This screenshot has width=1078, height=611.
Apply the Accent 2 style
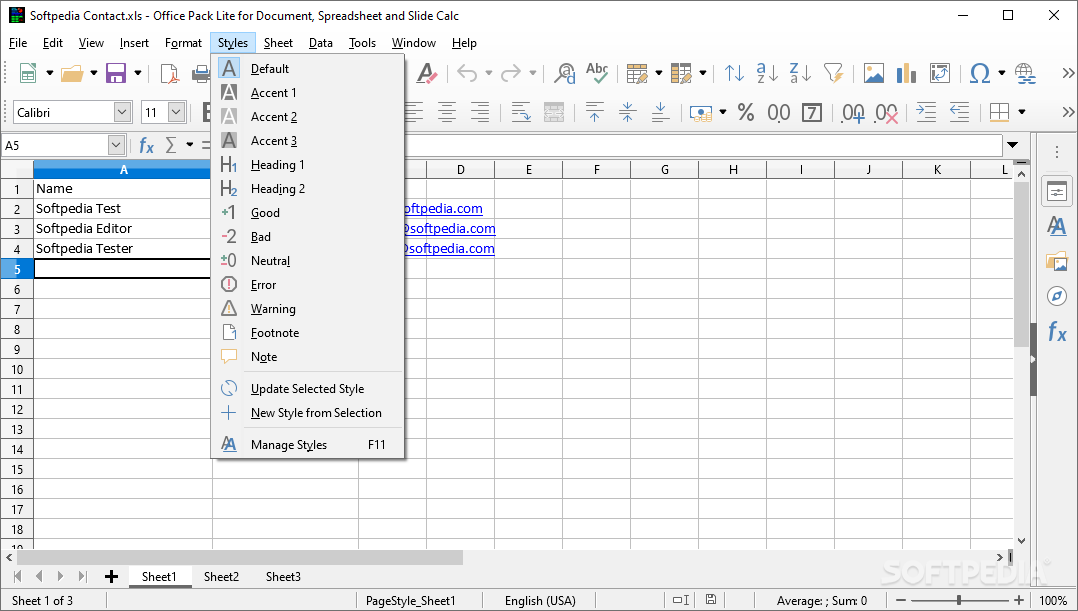coord(308,117)
